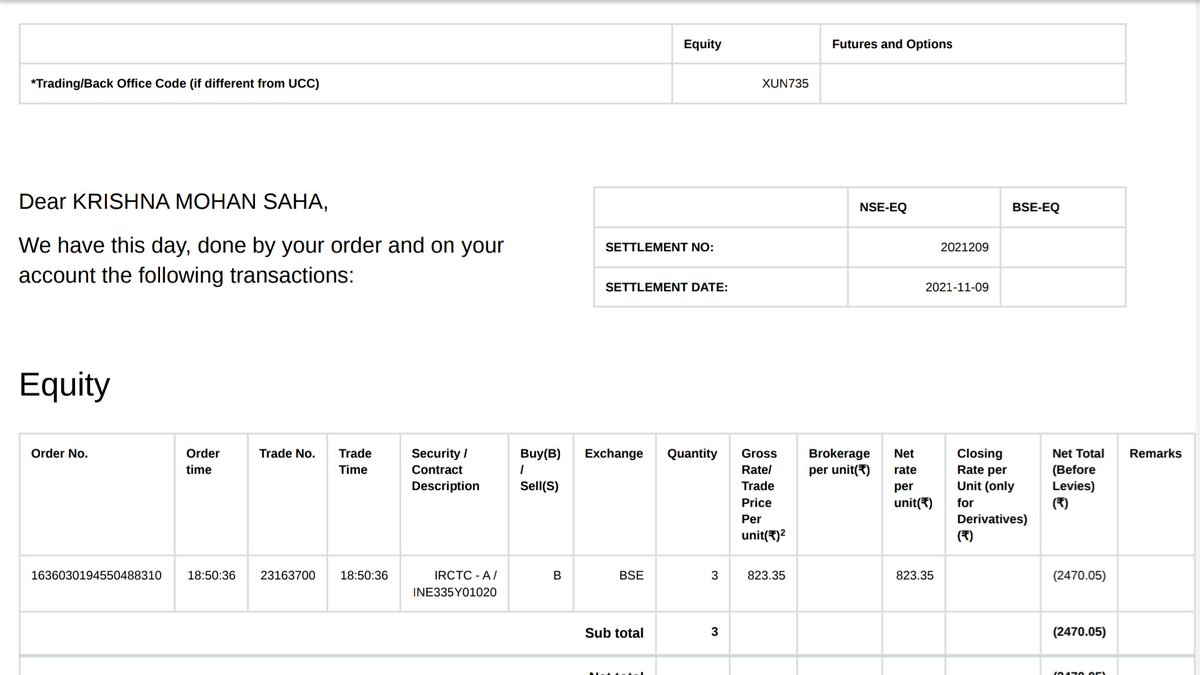The height and width of the screenshot is (675, 1200).
Task: Select trading code XUN735
Action: [785, 84]
